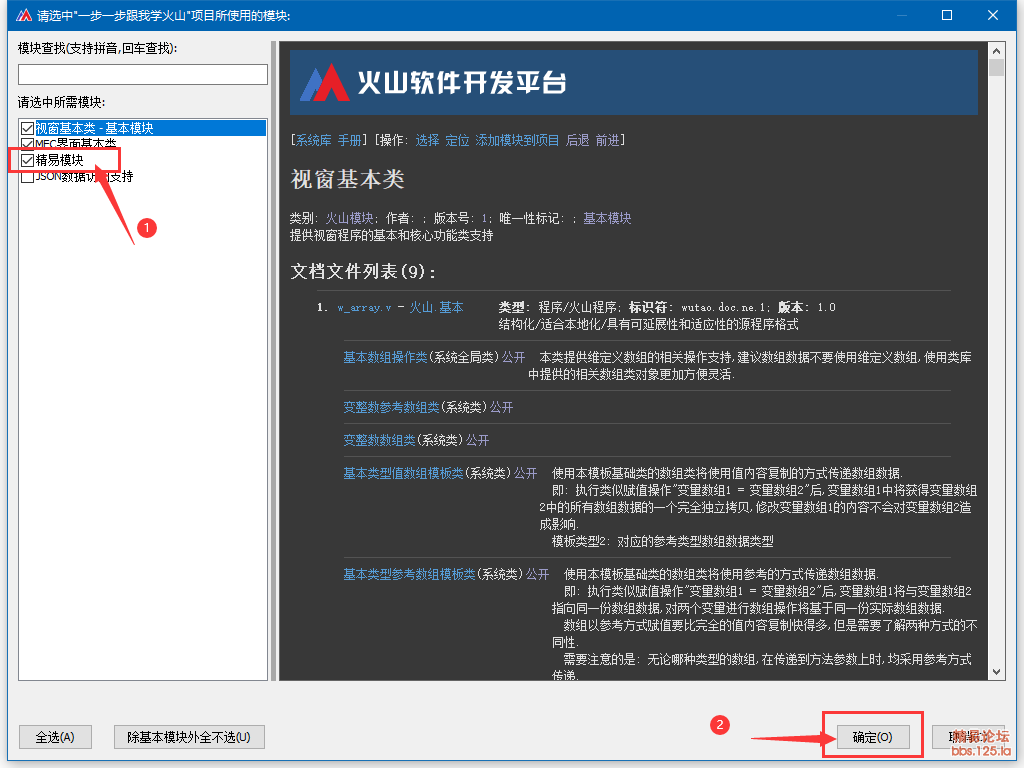This screenshot has height=768, width=1024.
Task: Open 基本类型参考数组模板类 link
Action: click(x=409, y=574)
